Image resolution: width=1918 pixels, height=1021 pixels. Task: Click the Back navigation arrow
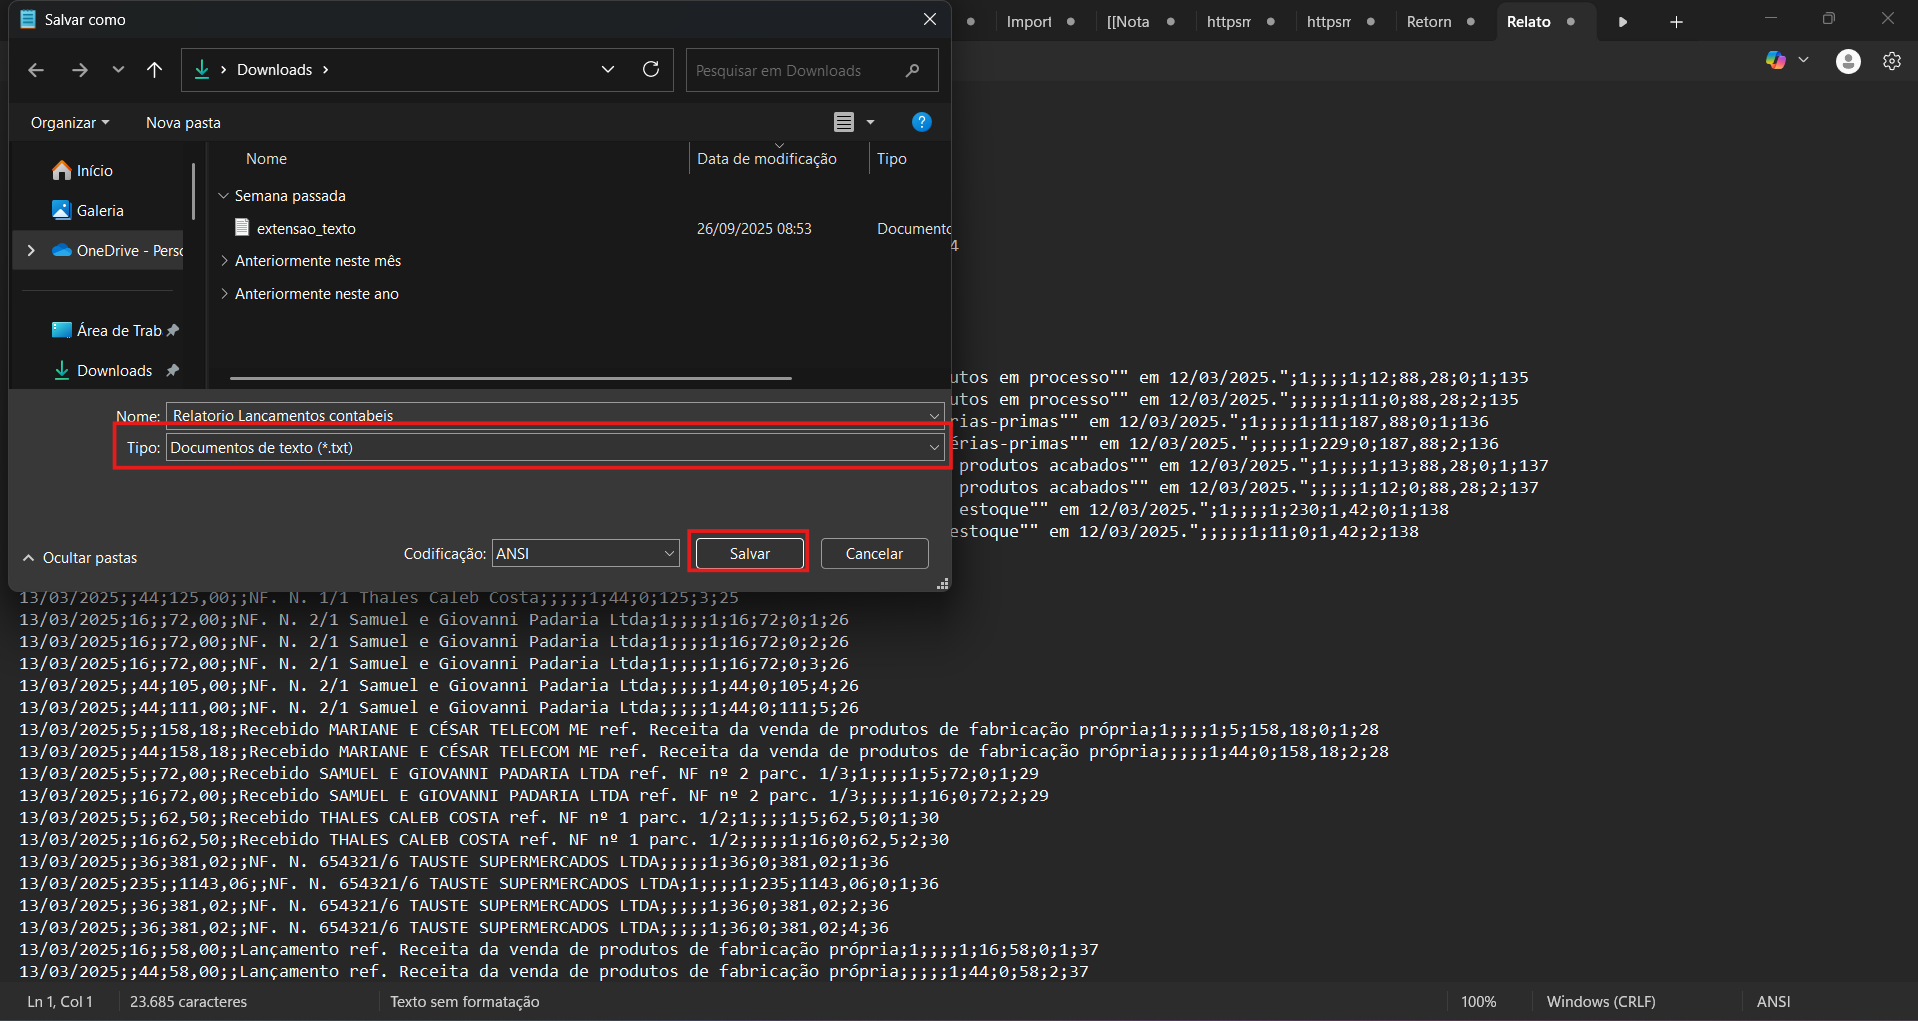36,70
